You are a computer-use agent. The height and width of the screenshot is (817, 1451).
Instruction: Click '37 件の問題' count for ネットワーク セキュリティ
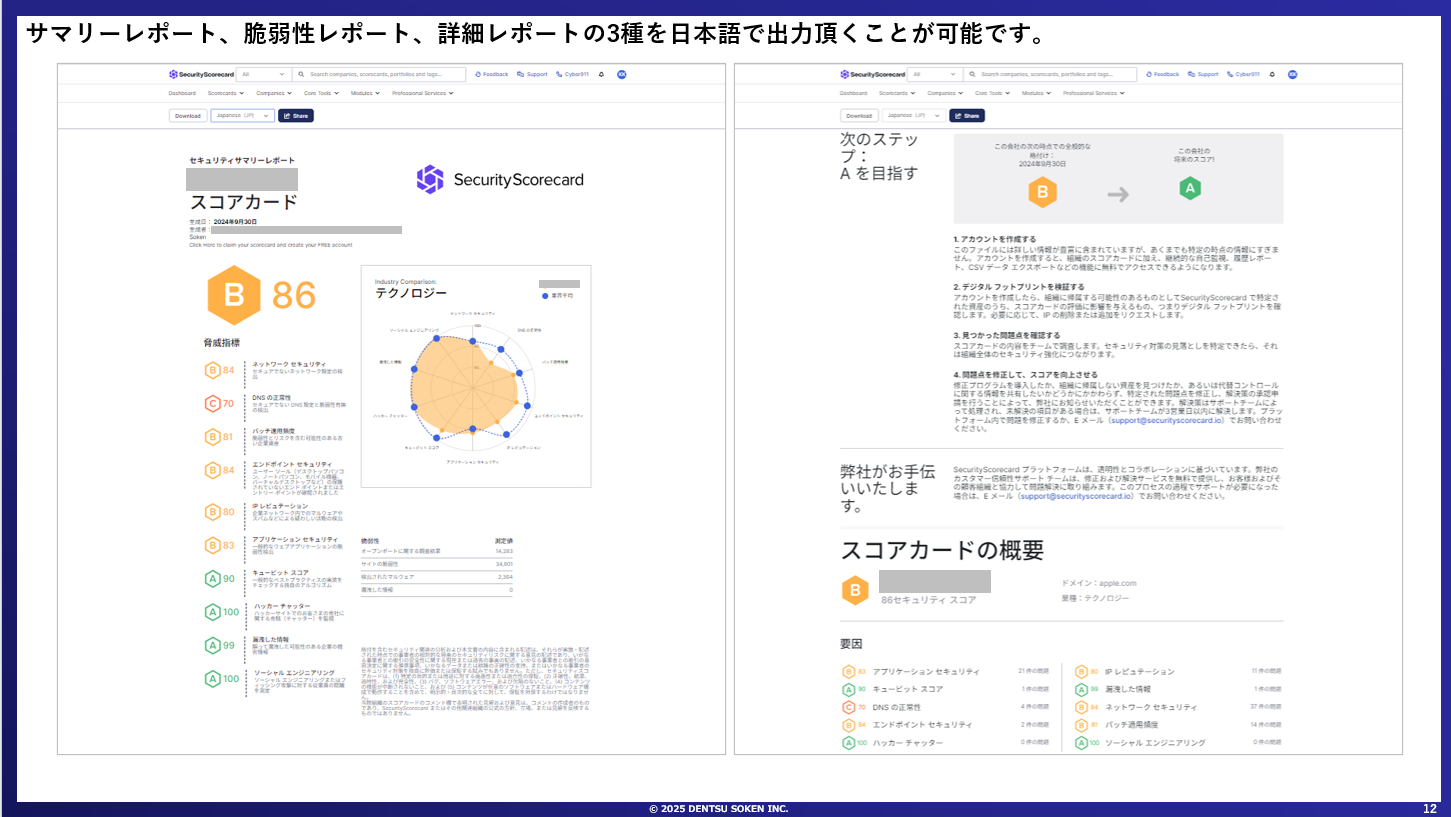[1265, 707]
